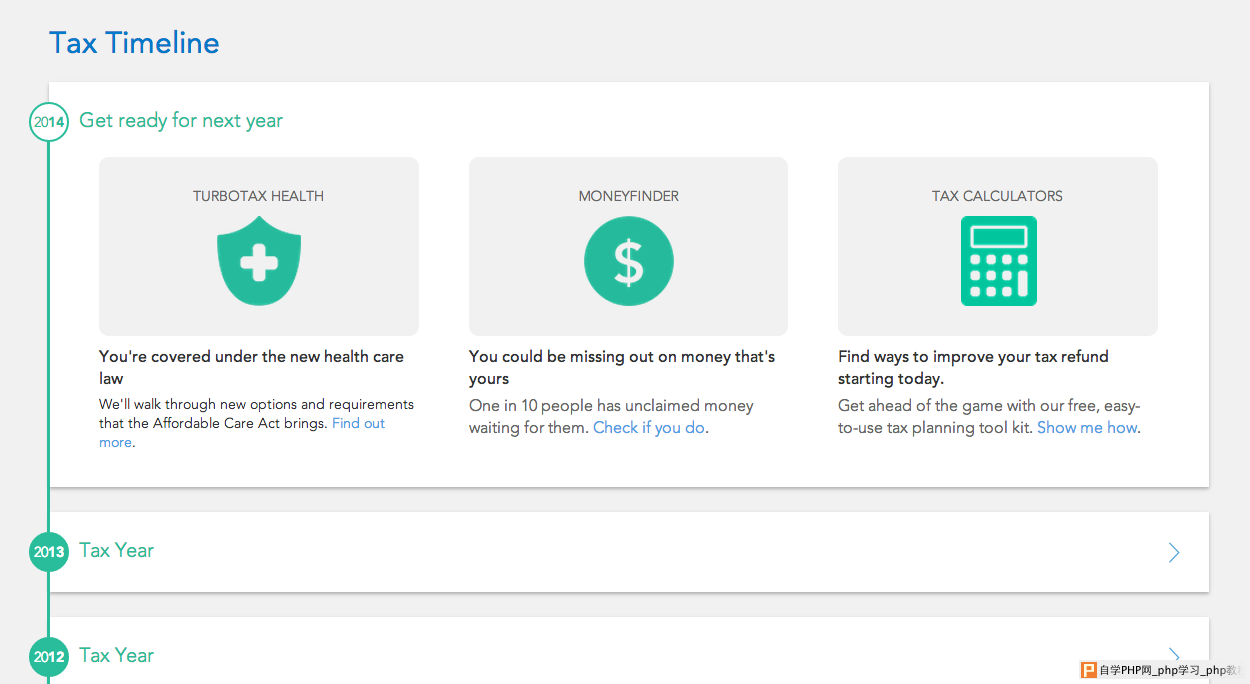Expand the 2013 Tax Year chevron
Screen dimensions: 1250x684
[1174, 552]
